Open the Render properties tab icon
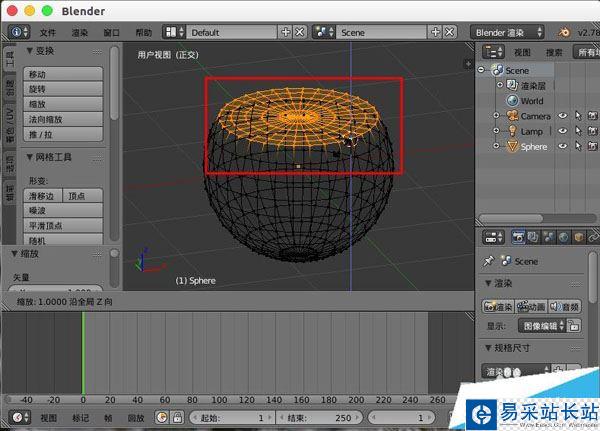This screenshot has height=431, width=600. point(518,238)
